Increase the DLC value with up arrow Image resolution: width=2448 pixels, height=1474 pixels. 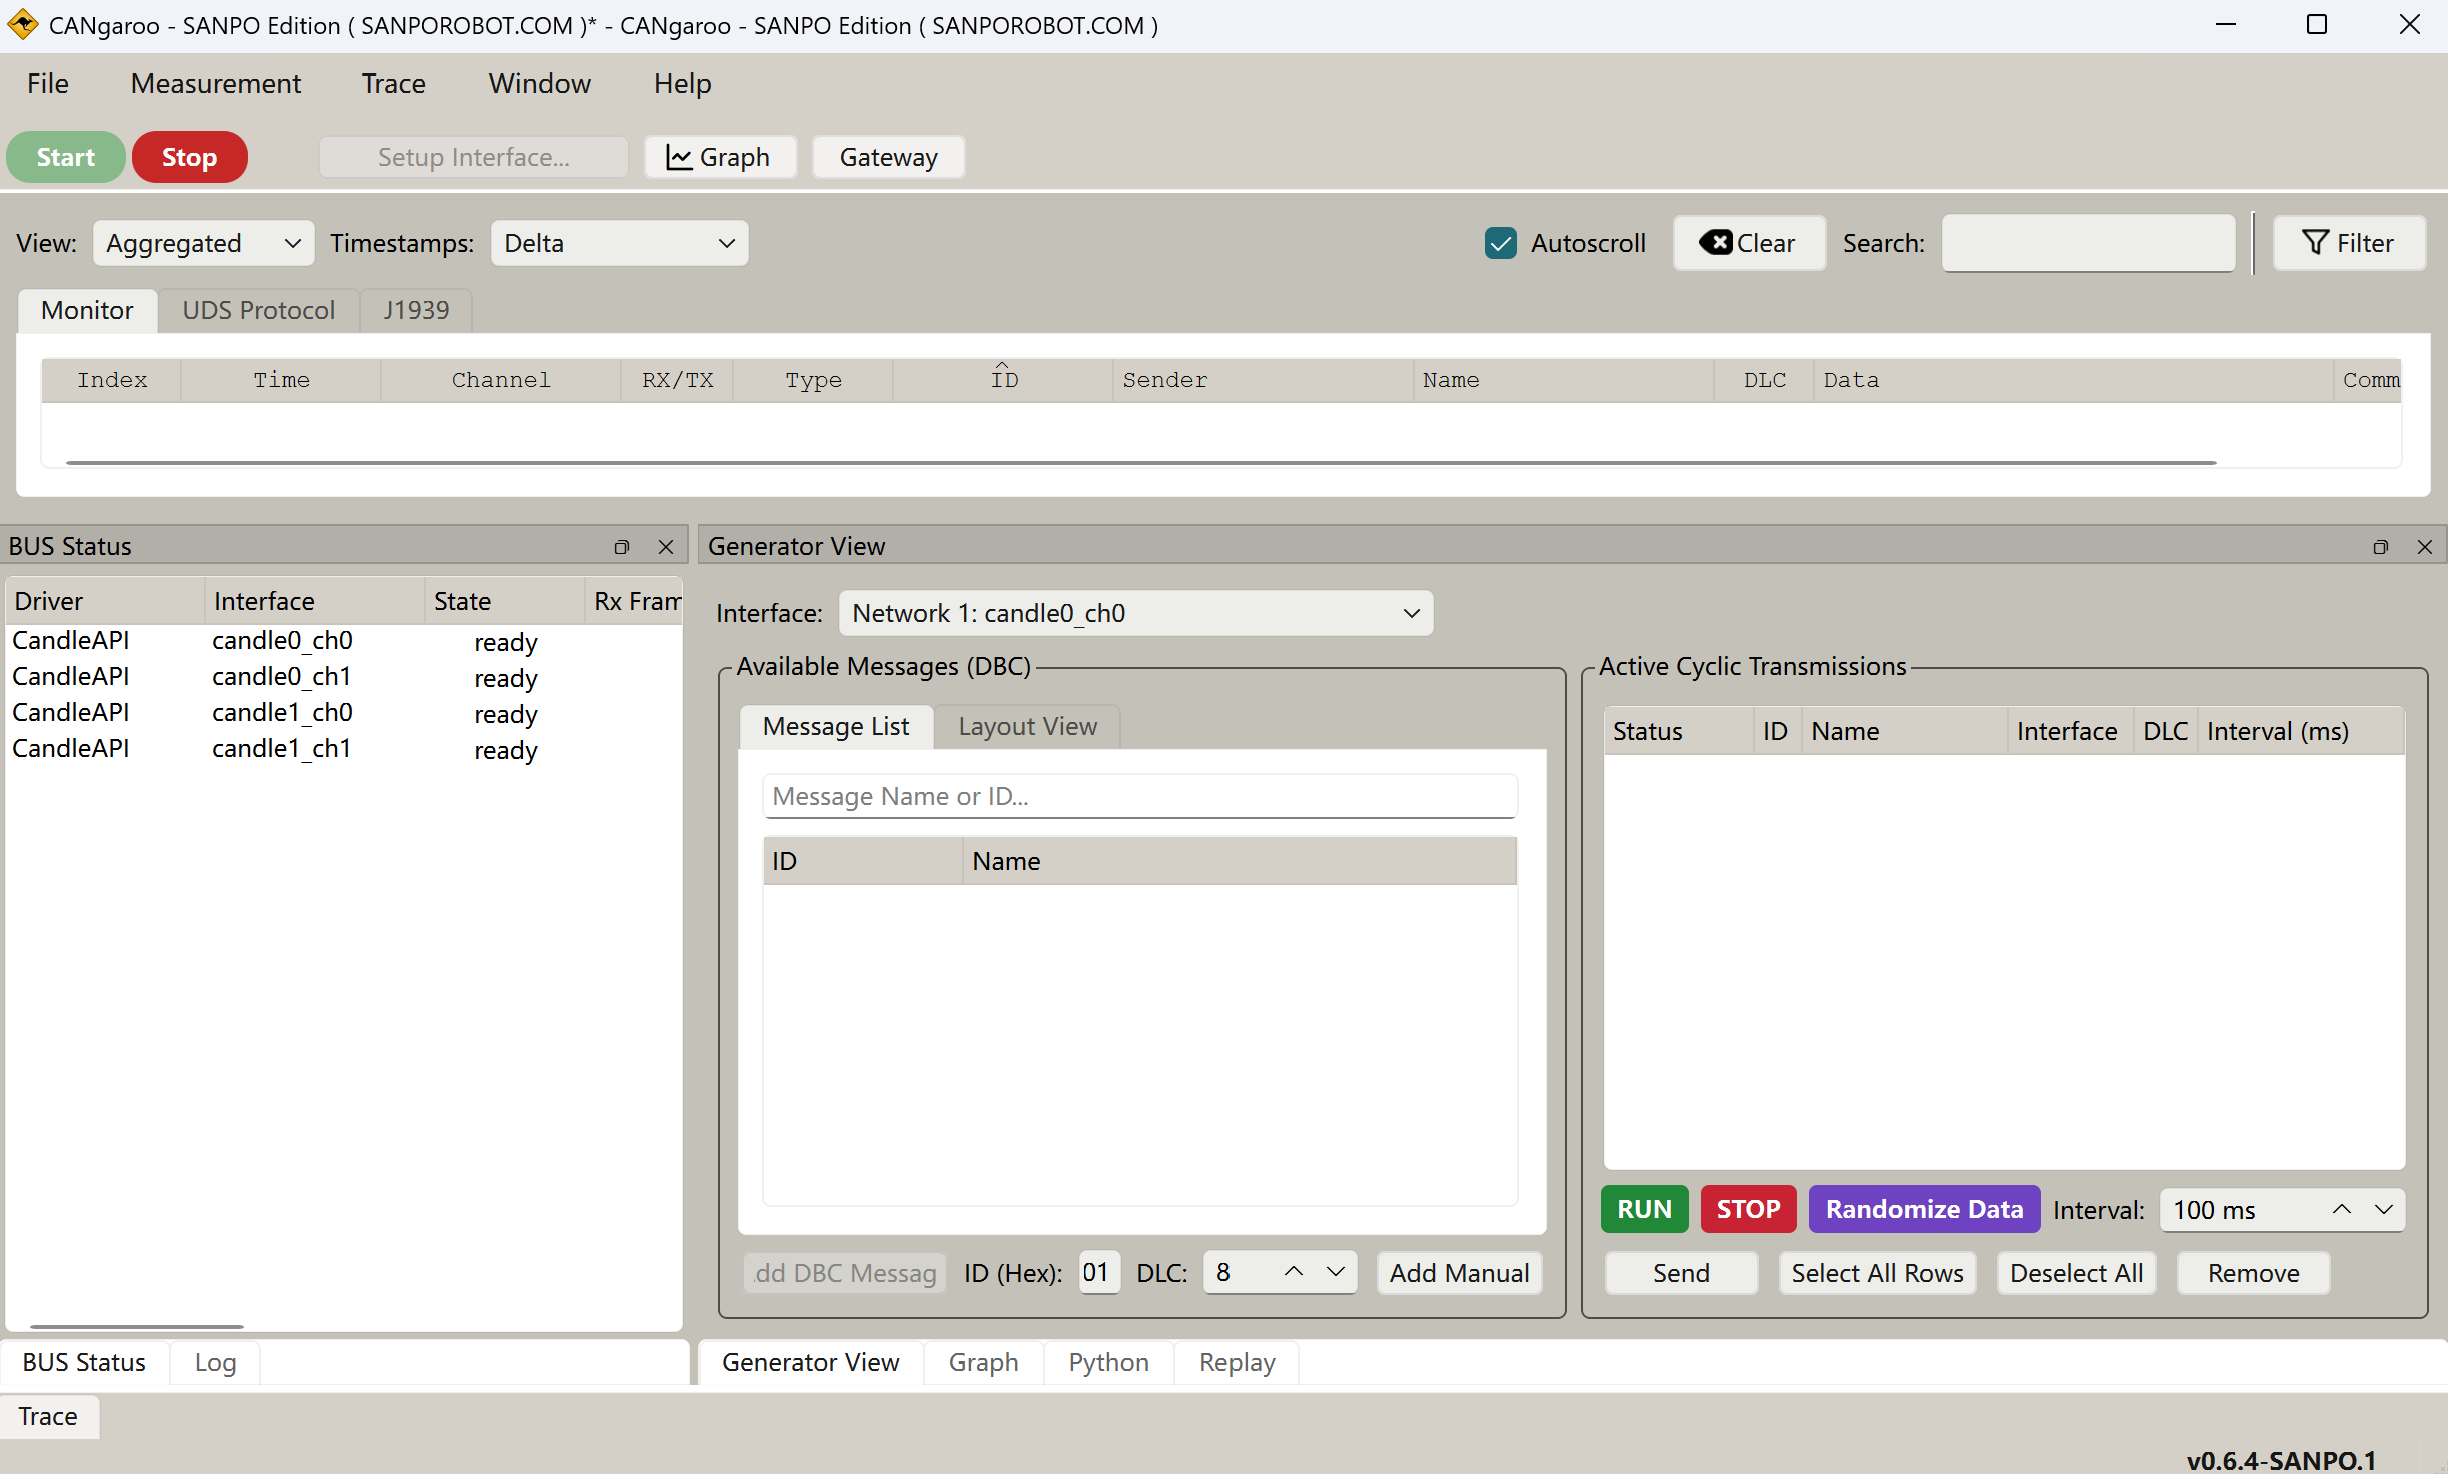1294,1272
